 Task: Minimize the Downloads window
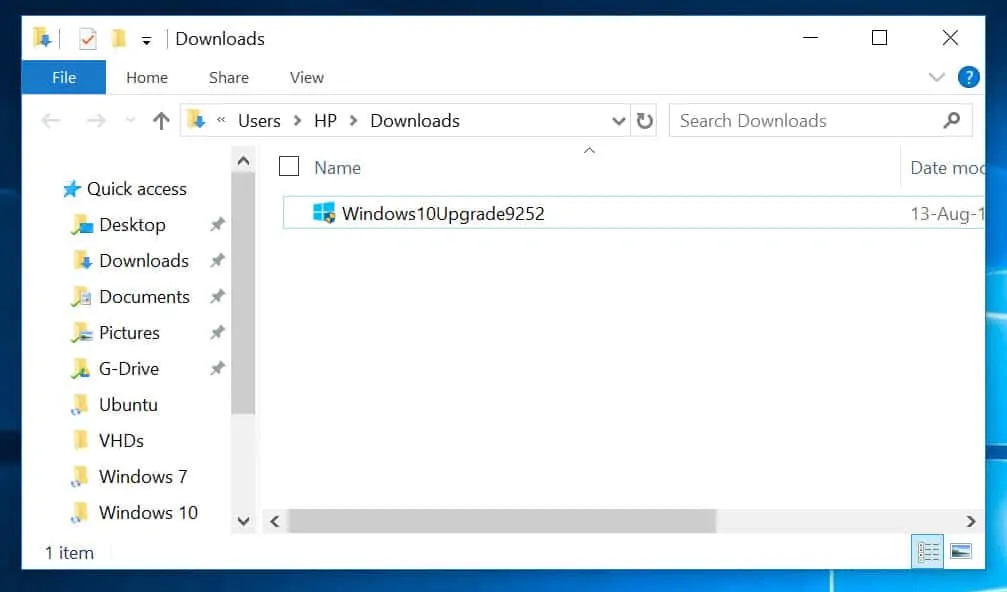coord(810,38)
